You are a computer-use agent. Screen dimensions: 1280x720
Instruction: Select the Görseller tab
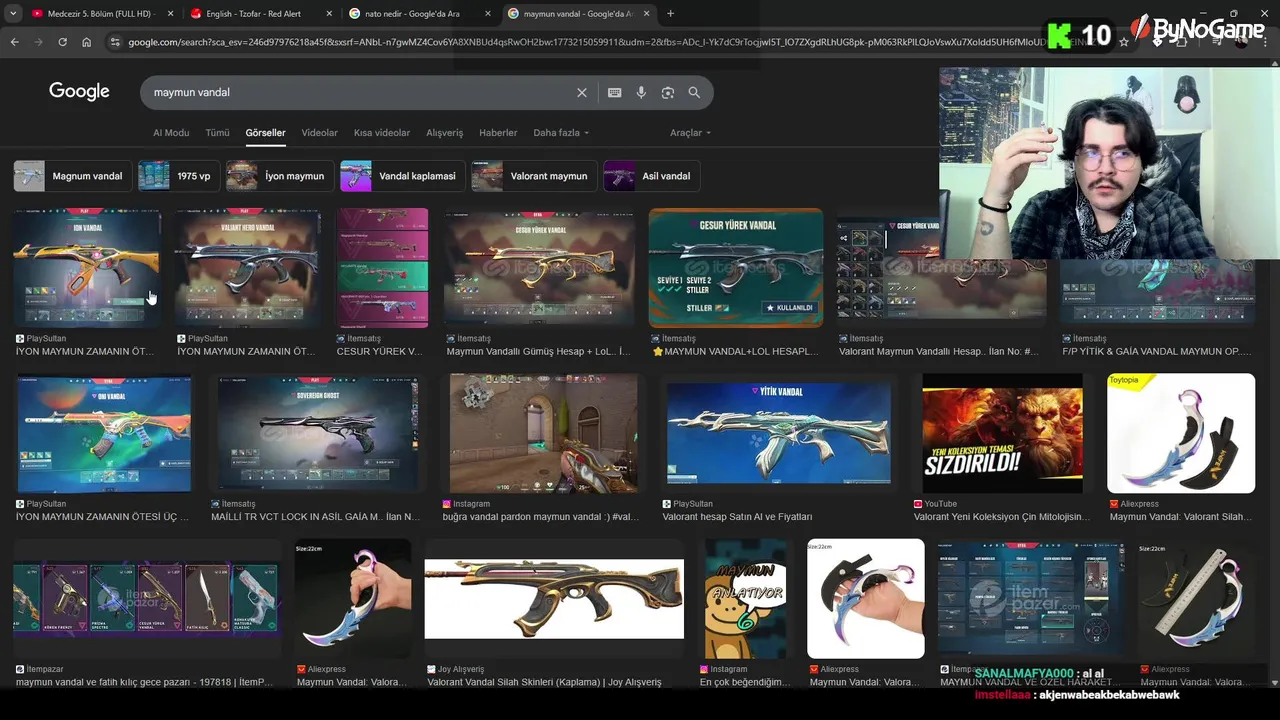pos(265,133)
